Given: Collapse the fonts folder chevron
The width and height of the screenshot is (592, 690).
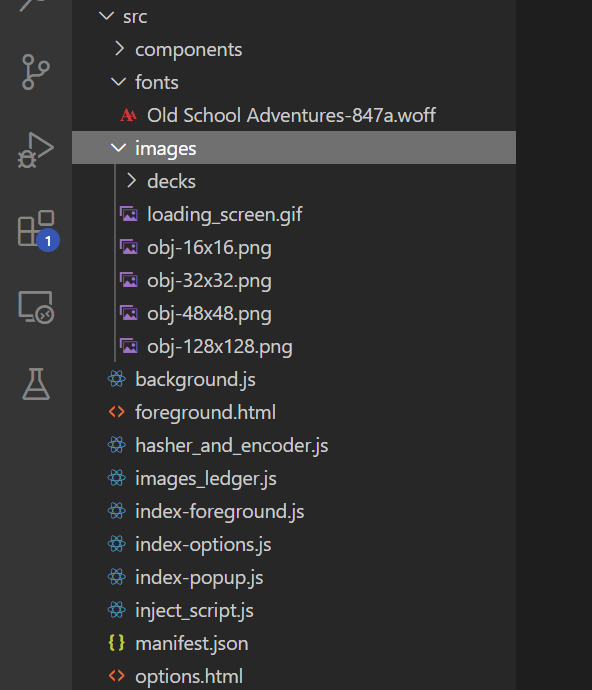Looking at the screenshot, I should [118, 82].
